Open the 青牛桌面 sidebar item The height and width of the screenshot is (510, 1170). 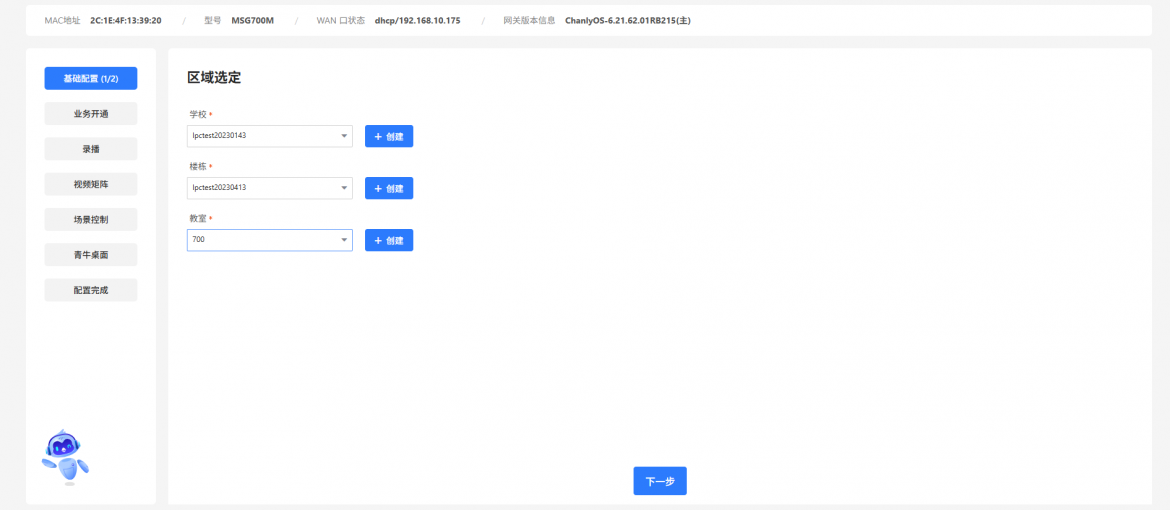coord(91,255)
